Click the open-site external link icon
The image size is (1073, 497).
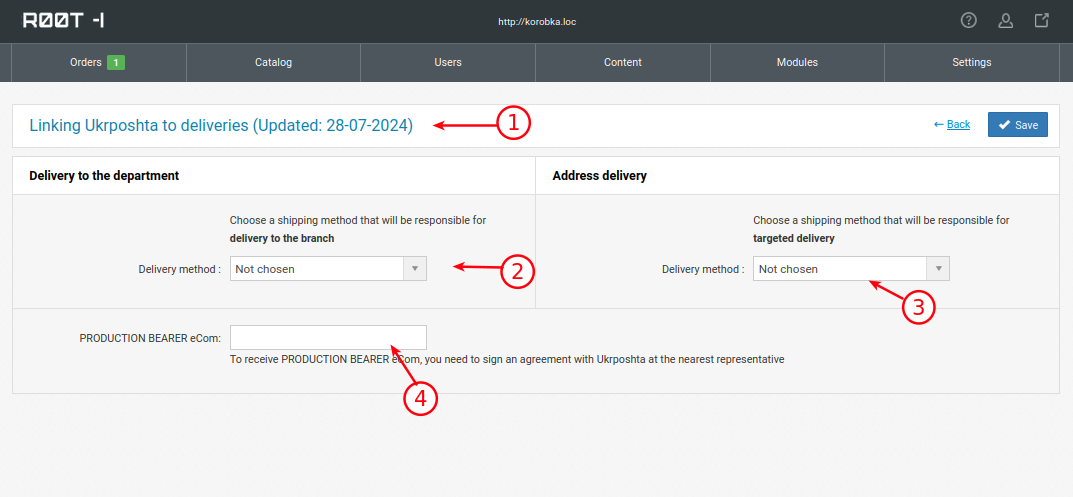tap(1042, 21)
